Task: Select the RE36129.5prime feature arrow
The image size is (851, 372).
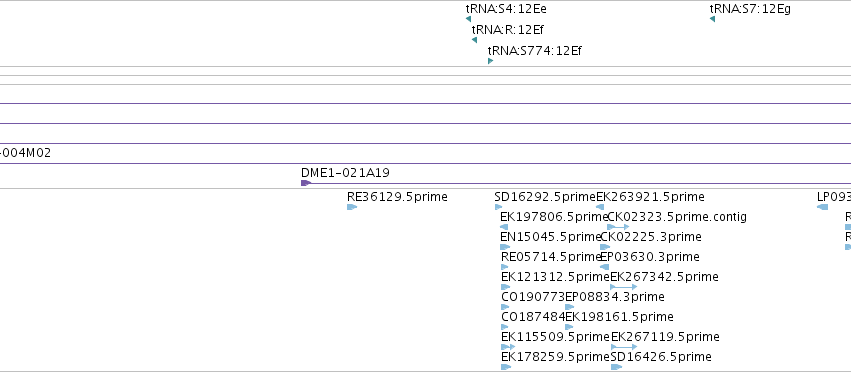Action: (352, 207)
